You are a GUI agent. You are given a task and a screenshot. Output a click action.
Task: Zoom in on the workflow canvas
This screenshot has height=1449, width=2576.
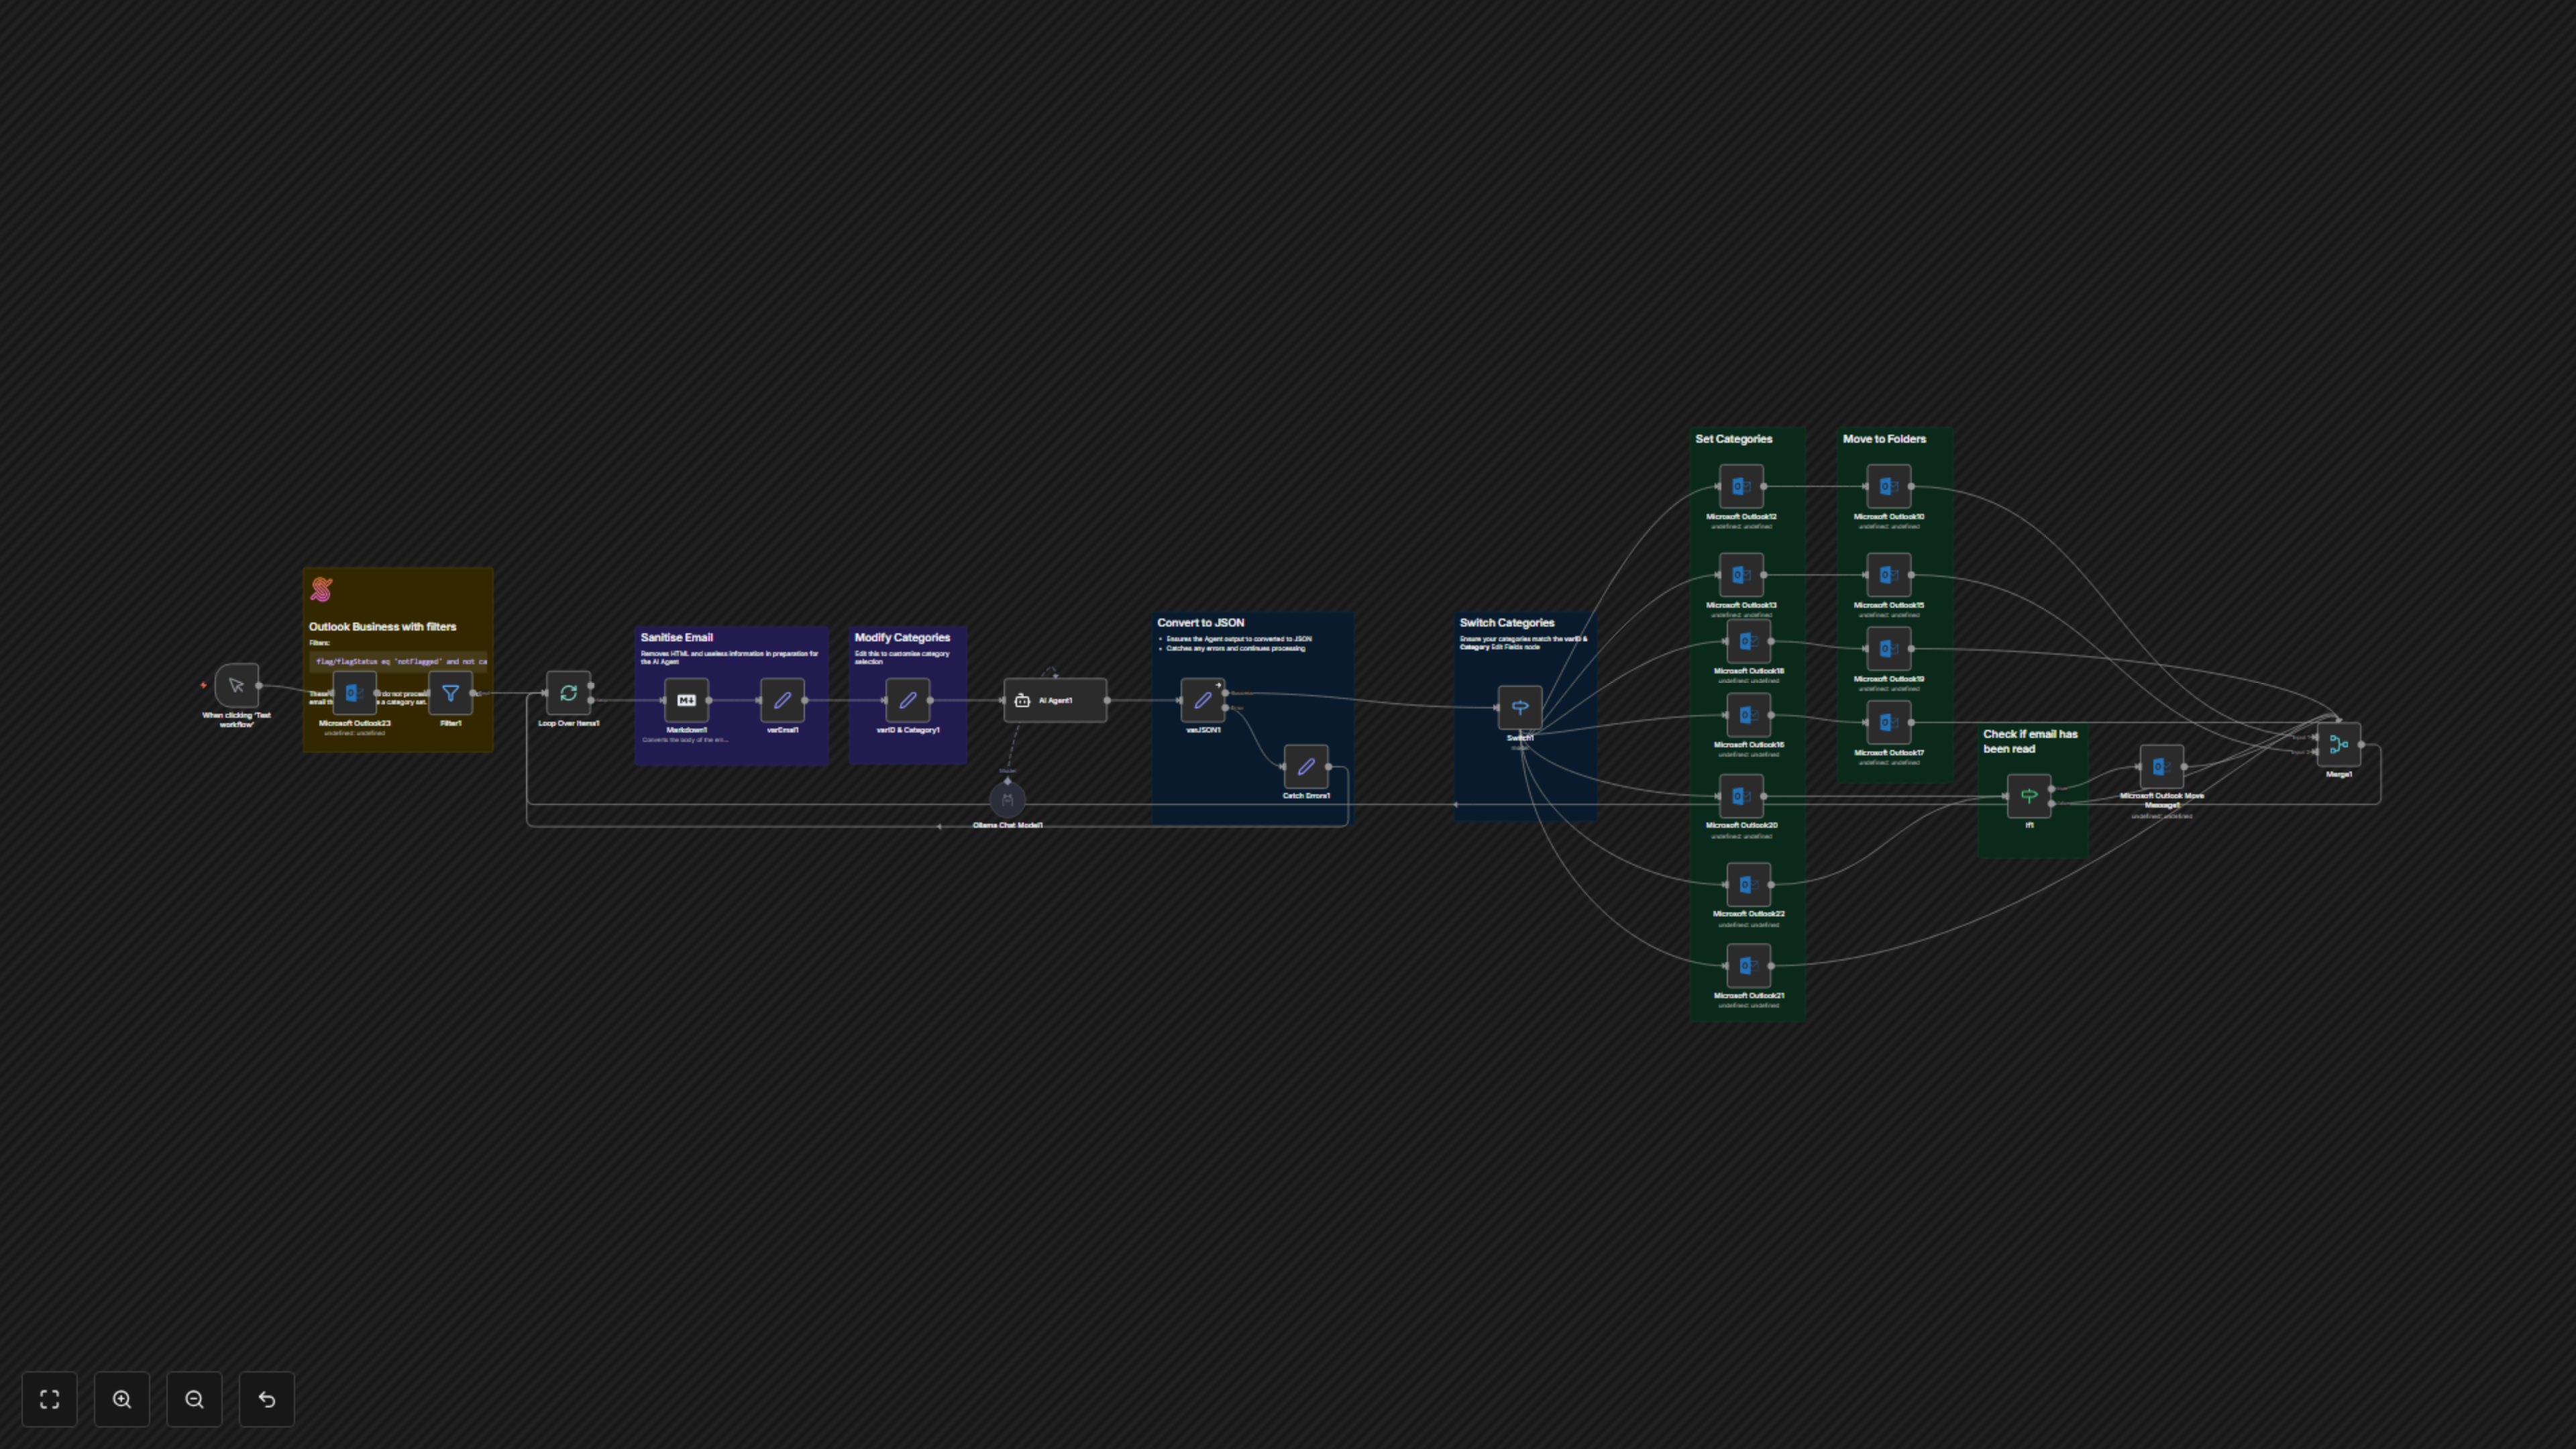click(x=122, y=1399)
